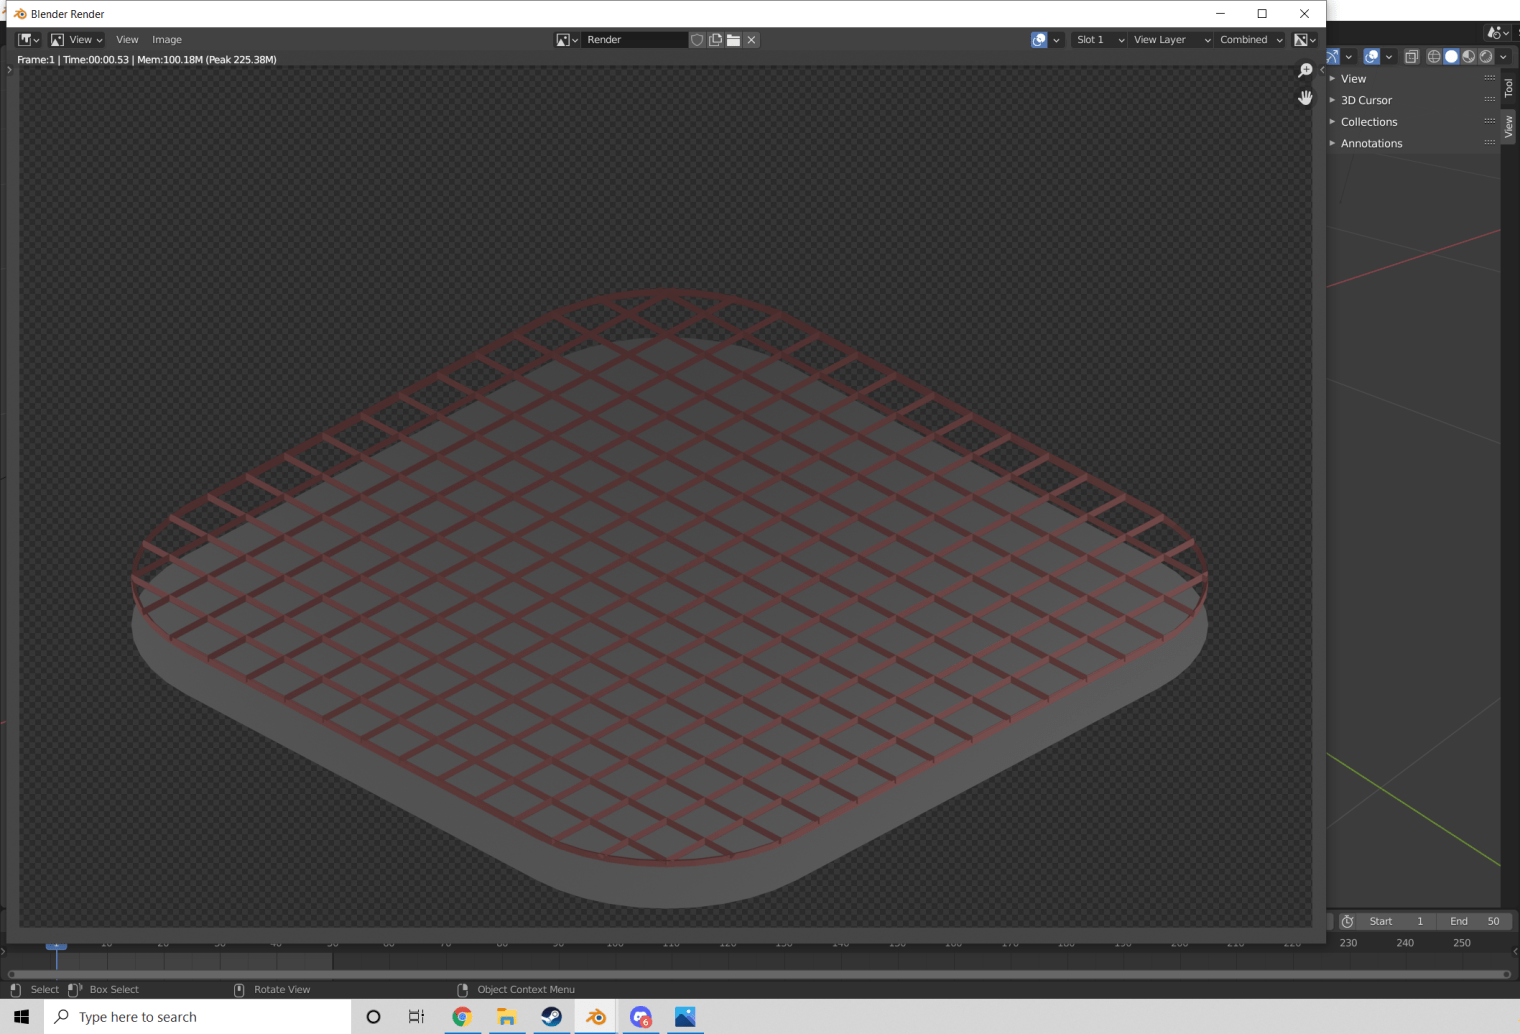Select Solid viewport shading mode
1520x1034 pixels.
tap(1452, 57)
